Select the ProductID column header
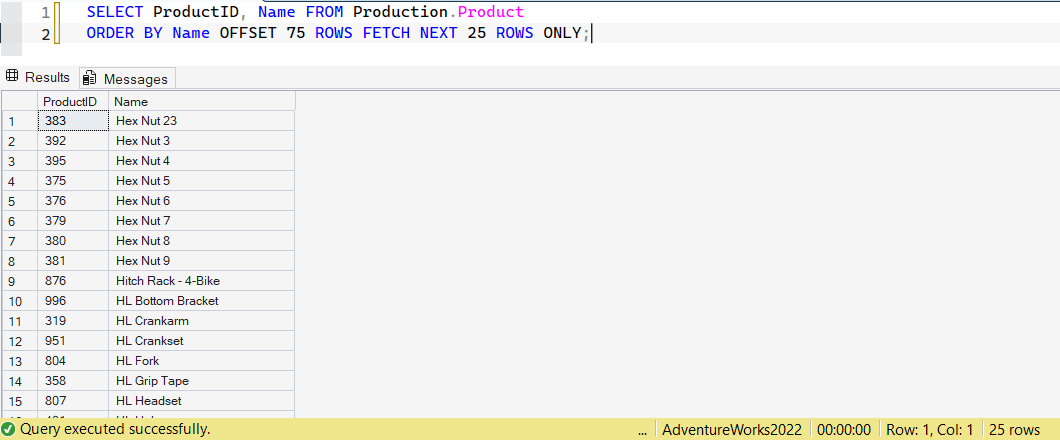The image size is (1060, 440). (73, 101)
